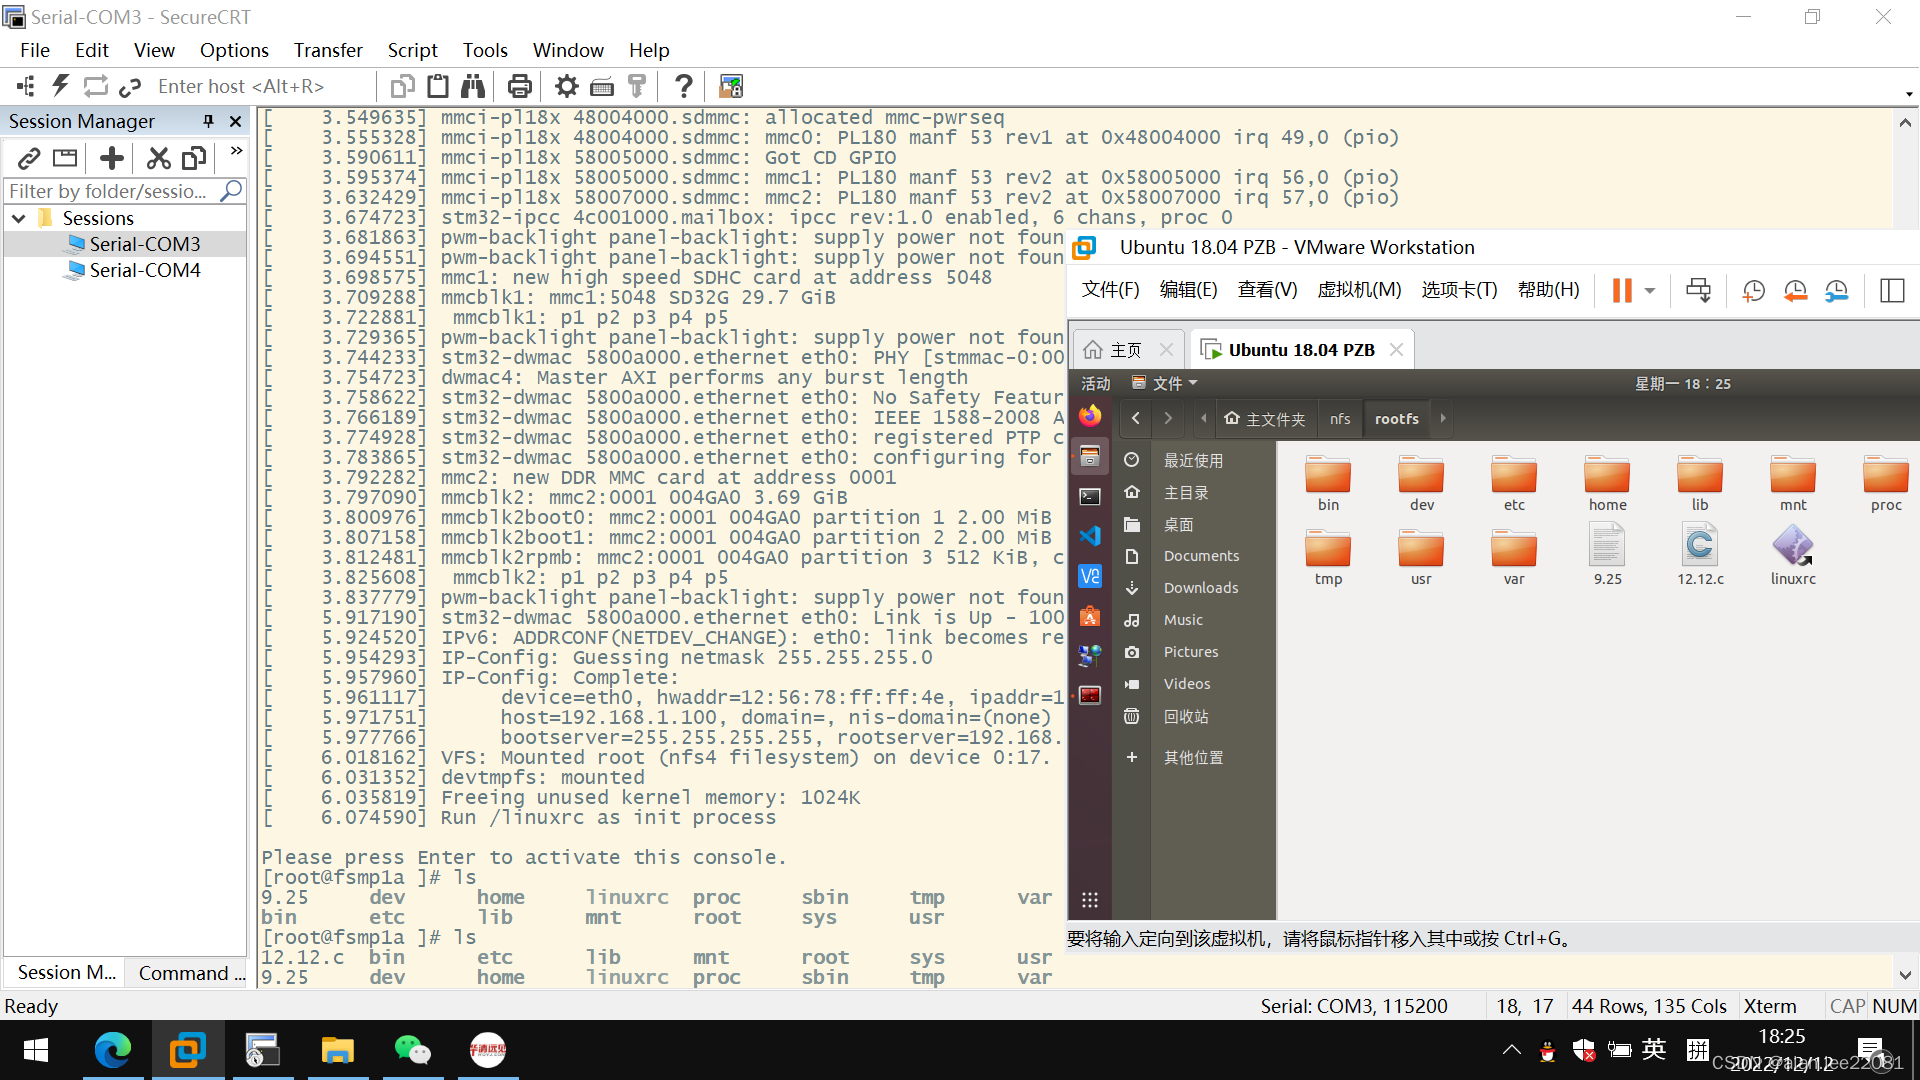Click the session filter input field
This screenshot has height=1080, width=1920.
click(110, 191)
